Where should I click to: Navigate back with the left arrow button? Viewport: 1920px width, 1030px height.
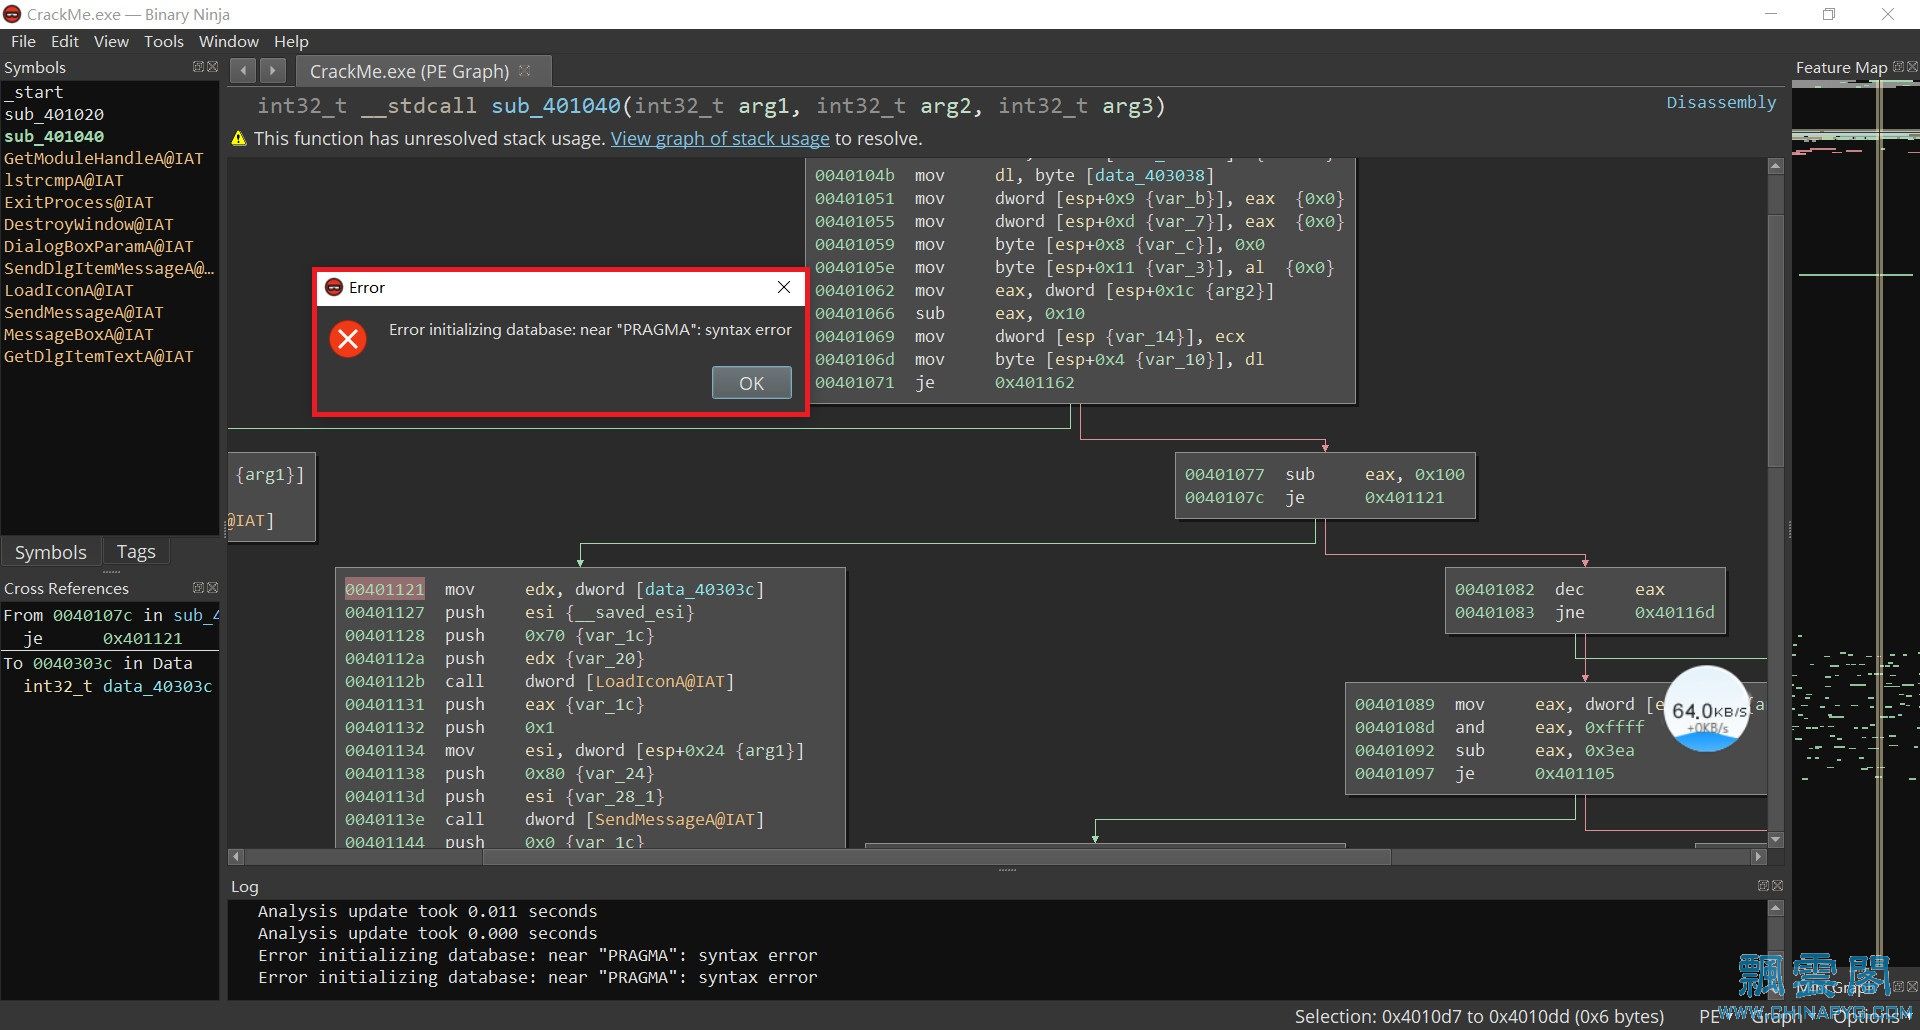[x=243, y=71]
